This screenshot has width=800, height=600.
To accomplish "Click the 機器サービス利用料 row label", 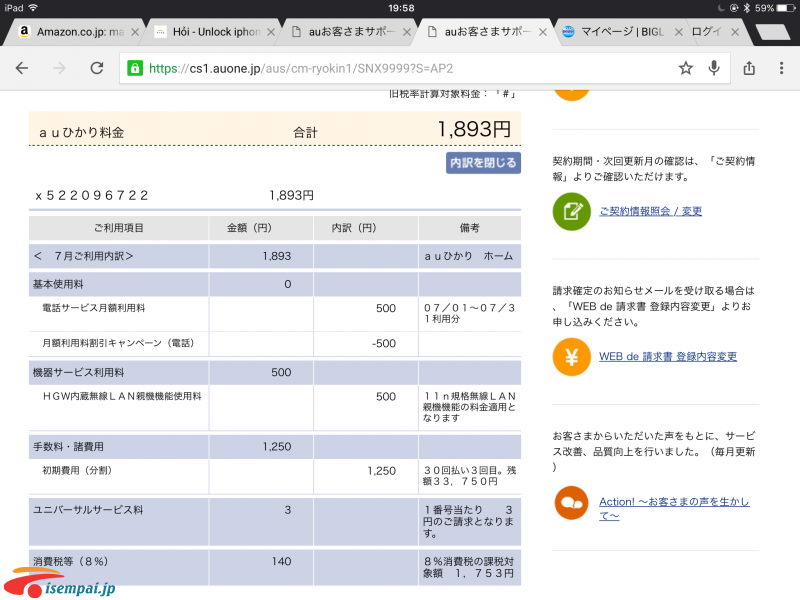I will tap(78, 372).
